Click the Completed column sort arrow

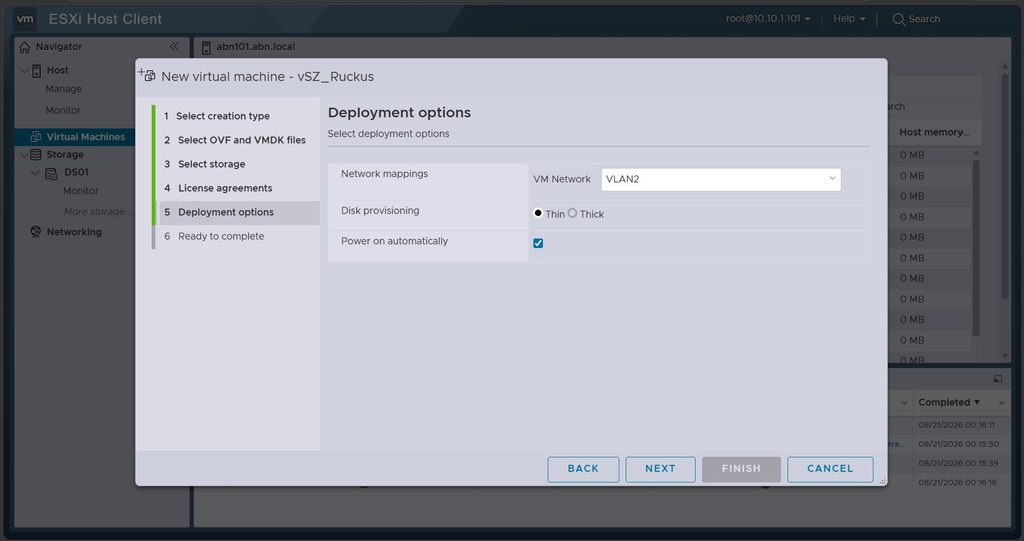point(977,402)
